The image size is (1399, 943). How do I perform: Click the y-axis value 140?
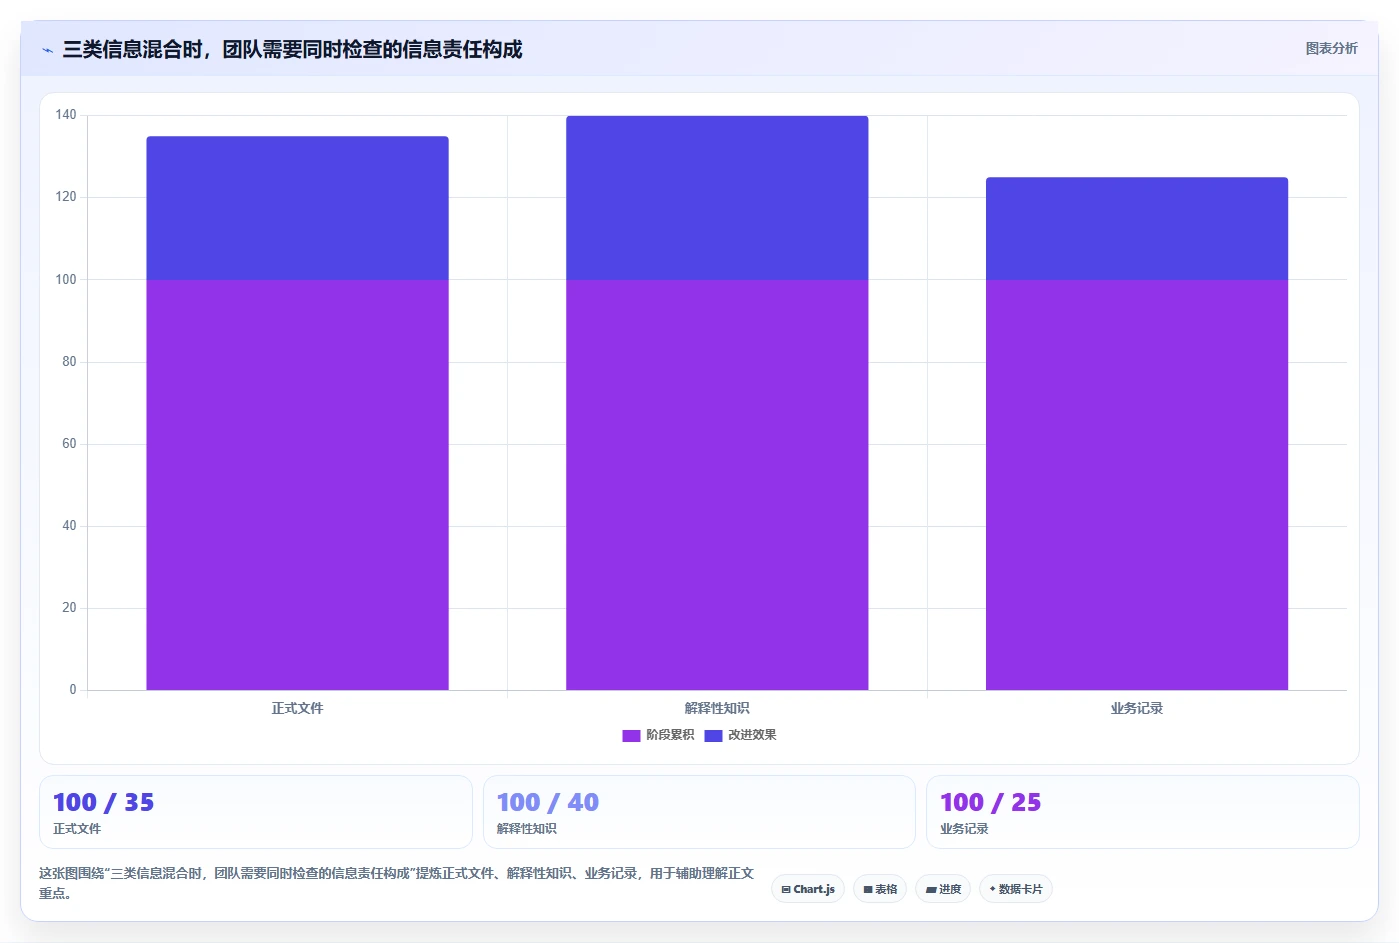66,115
